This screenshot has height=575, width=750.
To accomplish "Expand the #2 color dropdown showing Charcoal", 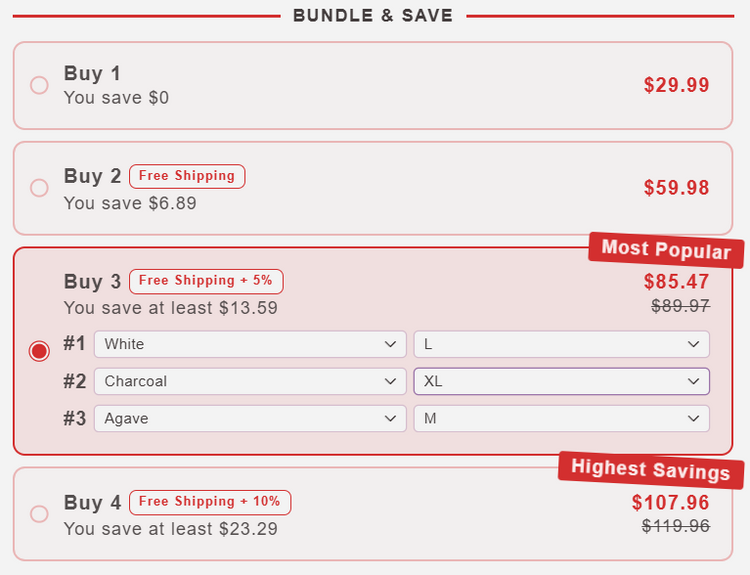I will (250, 381).
